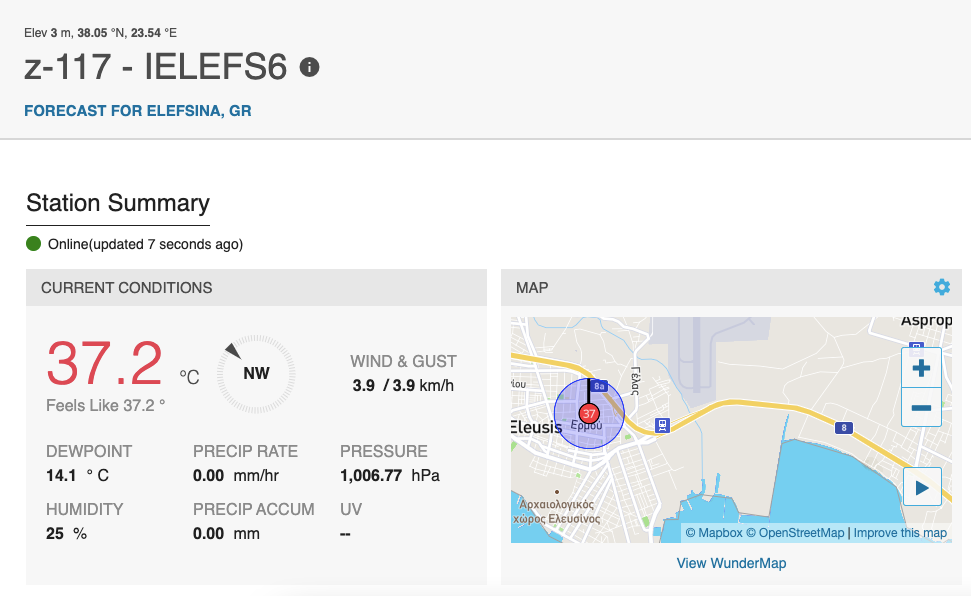Click the green online status indicator
Image resolution: width=971 pixels, height=596 pixels.
pos(33,244)
